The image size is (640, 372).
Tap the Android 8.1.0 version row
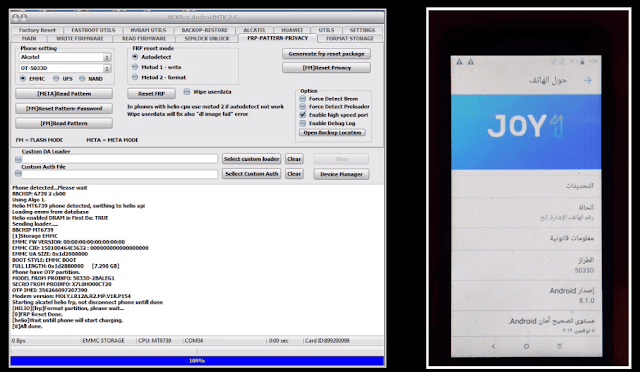point(526,296)
